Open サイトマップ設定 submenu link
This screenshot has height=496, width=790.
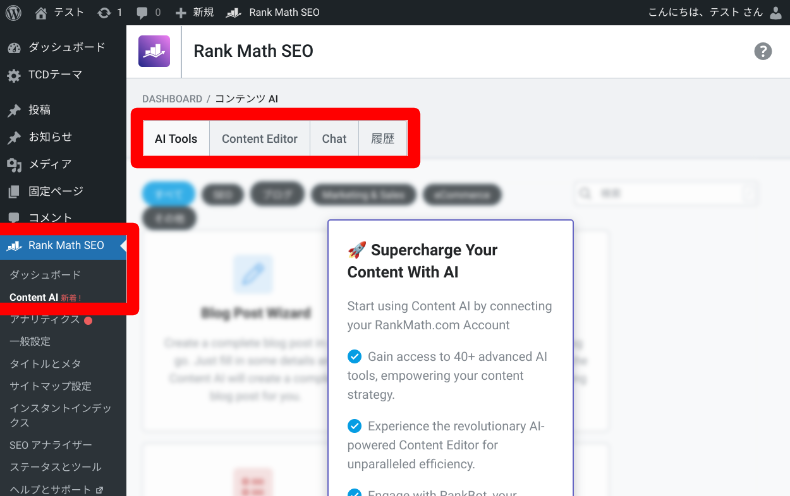pyautogui.click(x=50, y=386)
